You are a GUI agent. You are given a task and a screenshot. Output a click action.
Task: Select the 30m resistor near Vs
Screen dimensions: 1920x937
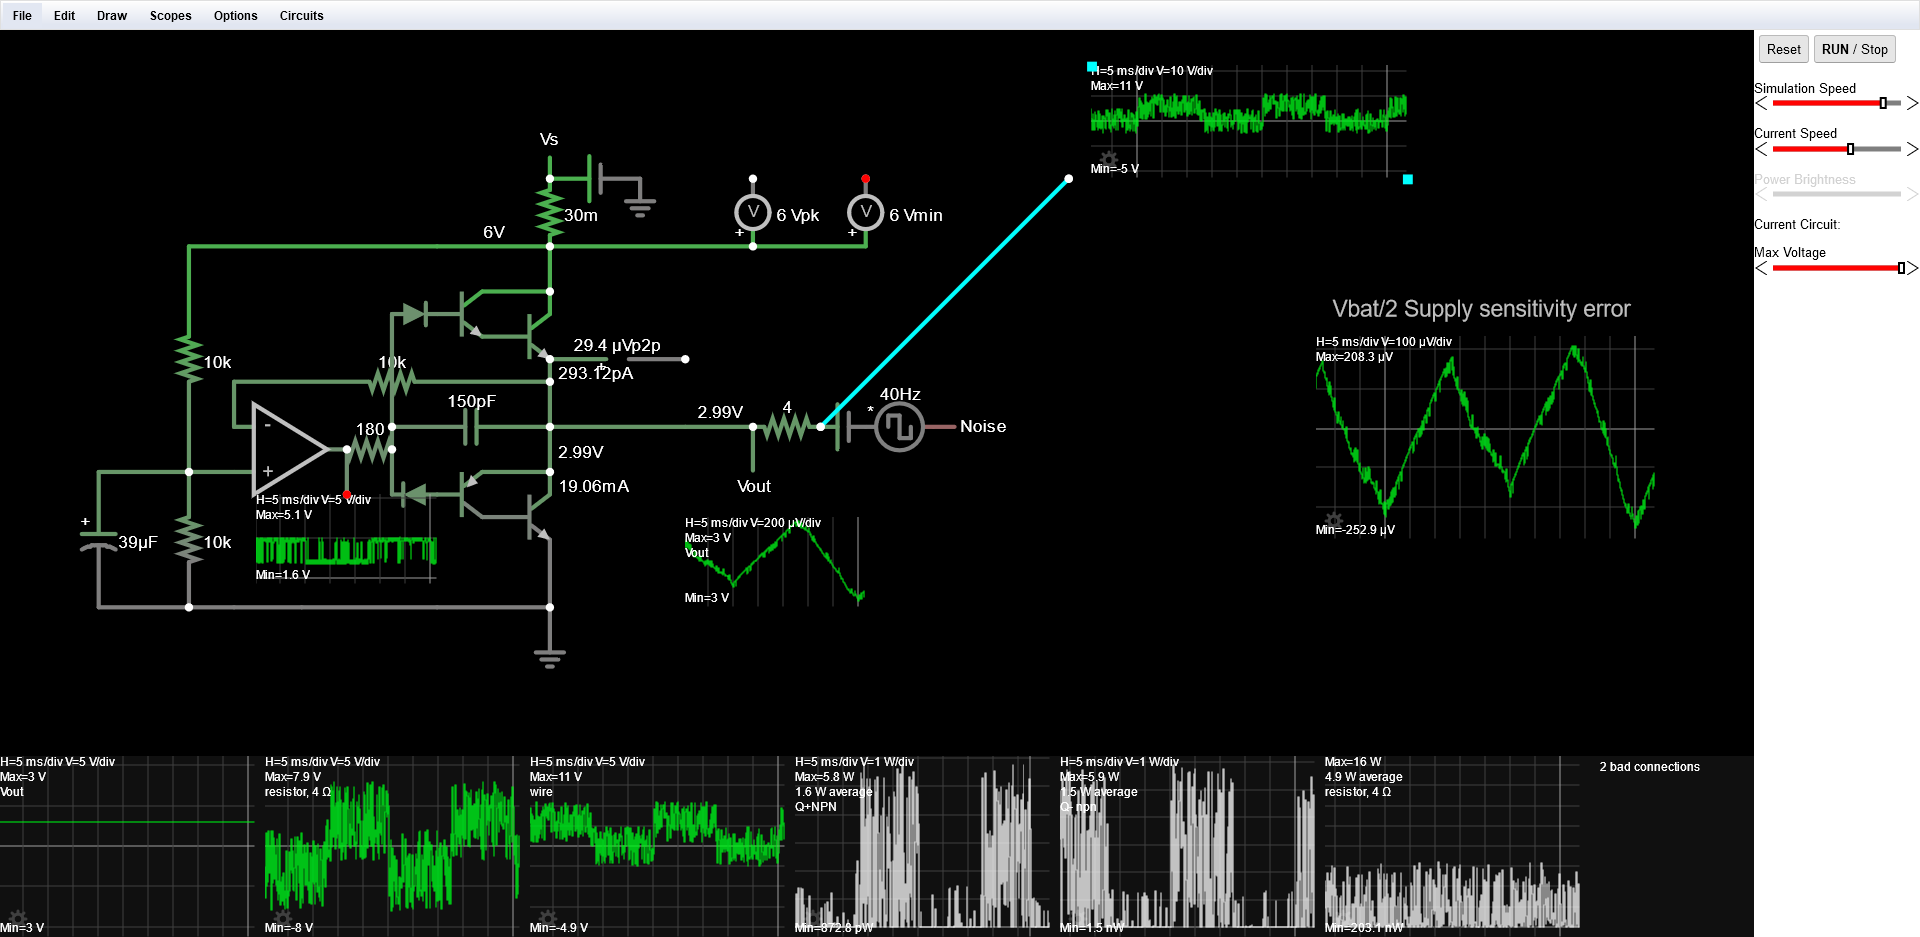(550, 212)
